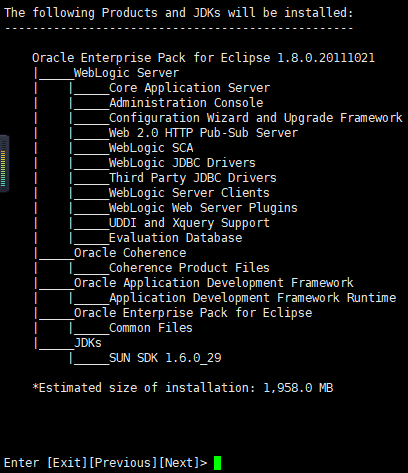Select the 'WebLogic JDBC Drivers' row

click(182, 163)
